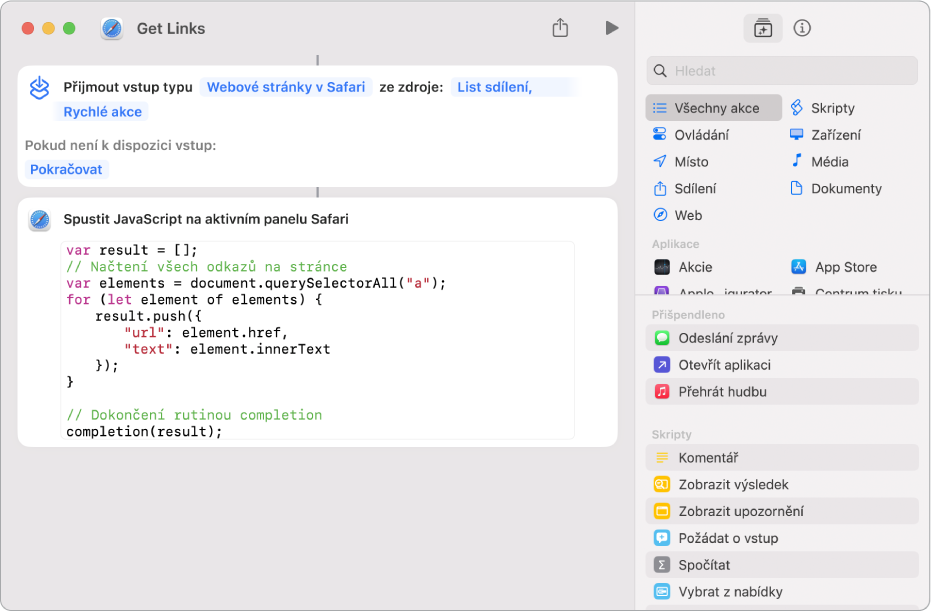This screenshot has height=612, width=931.
Task: Select the Skripty category
Action: coord(832,108)
